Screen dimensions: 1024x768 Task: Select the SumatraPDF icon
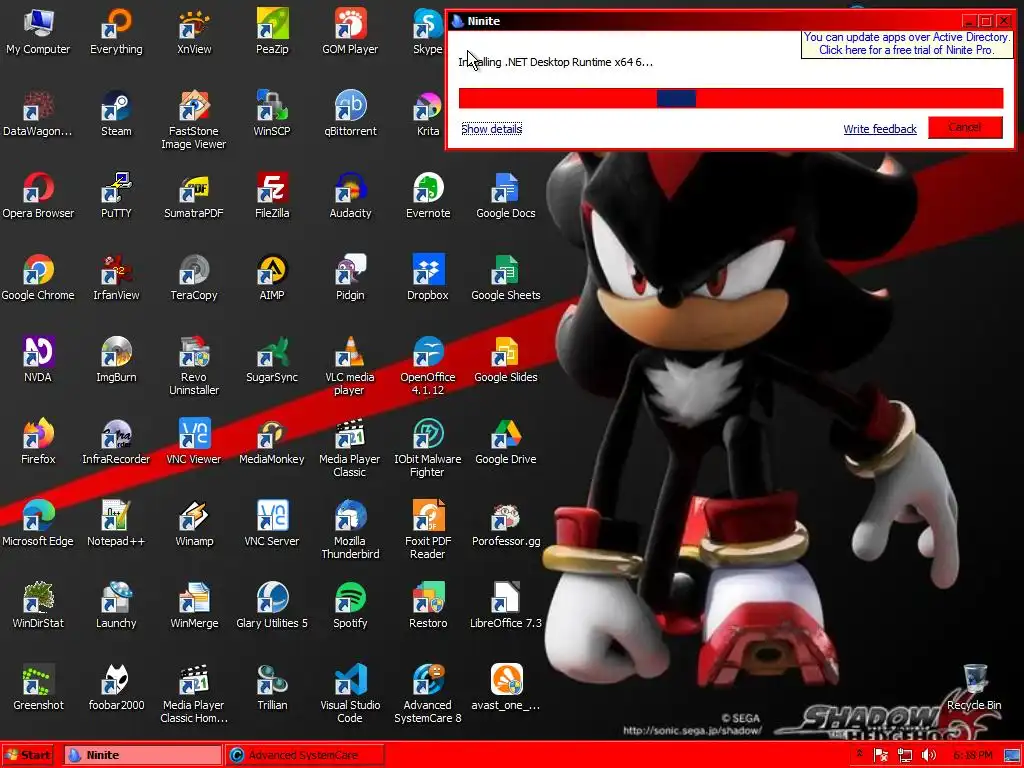[x=194, y=195]
